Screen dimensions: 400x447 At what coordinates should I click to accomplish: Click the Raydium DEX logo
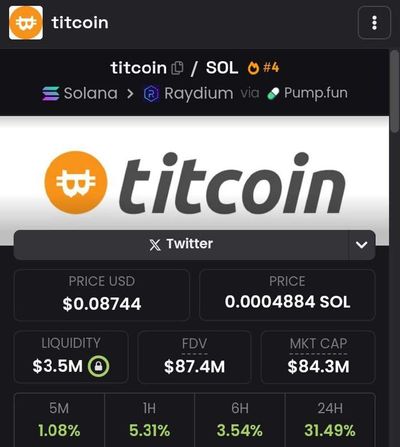pos(151,93)
